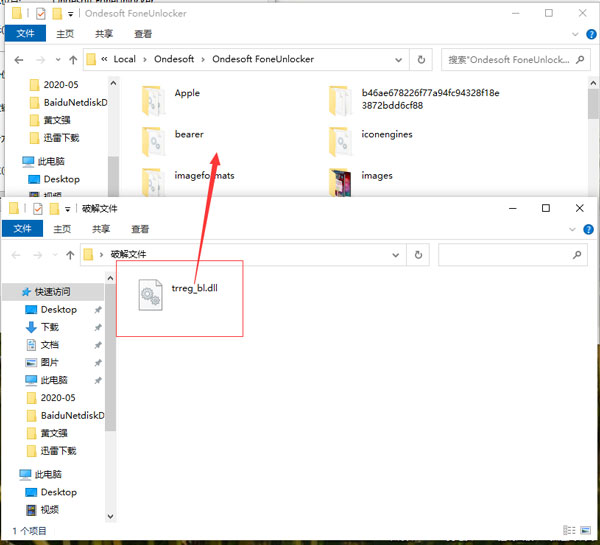Open the images folder
Image resolution: width=600 pixels, height=545 pixels.
360,182
